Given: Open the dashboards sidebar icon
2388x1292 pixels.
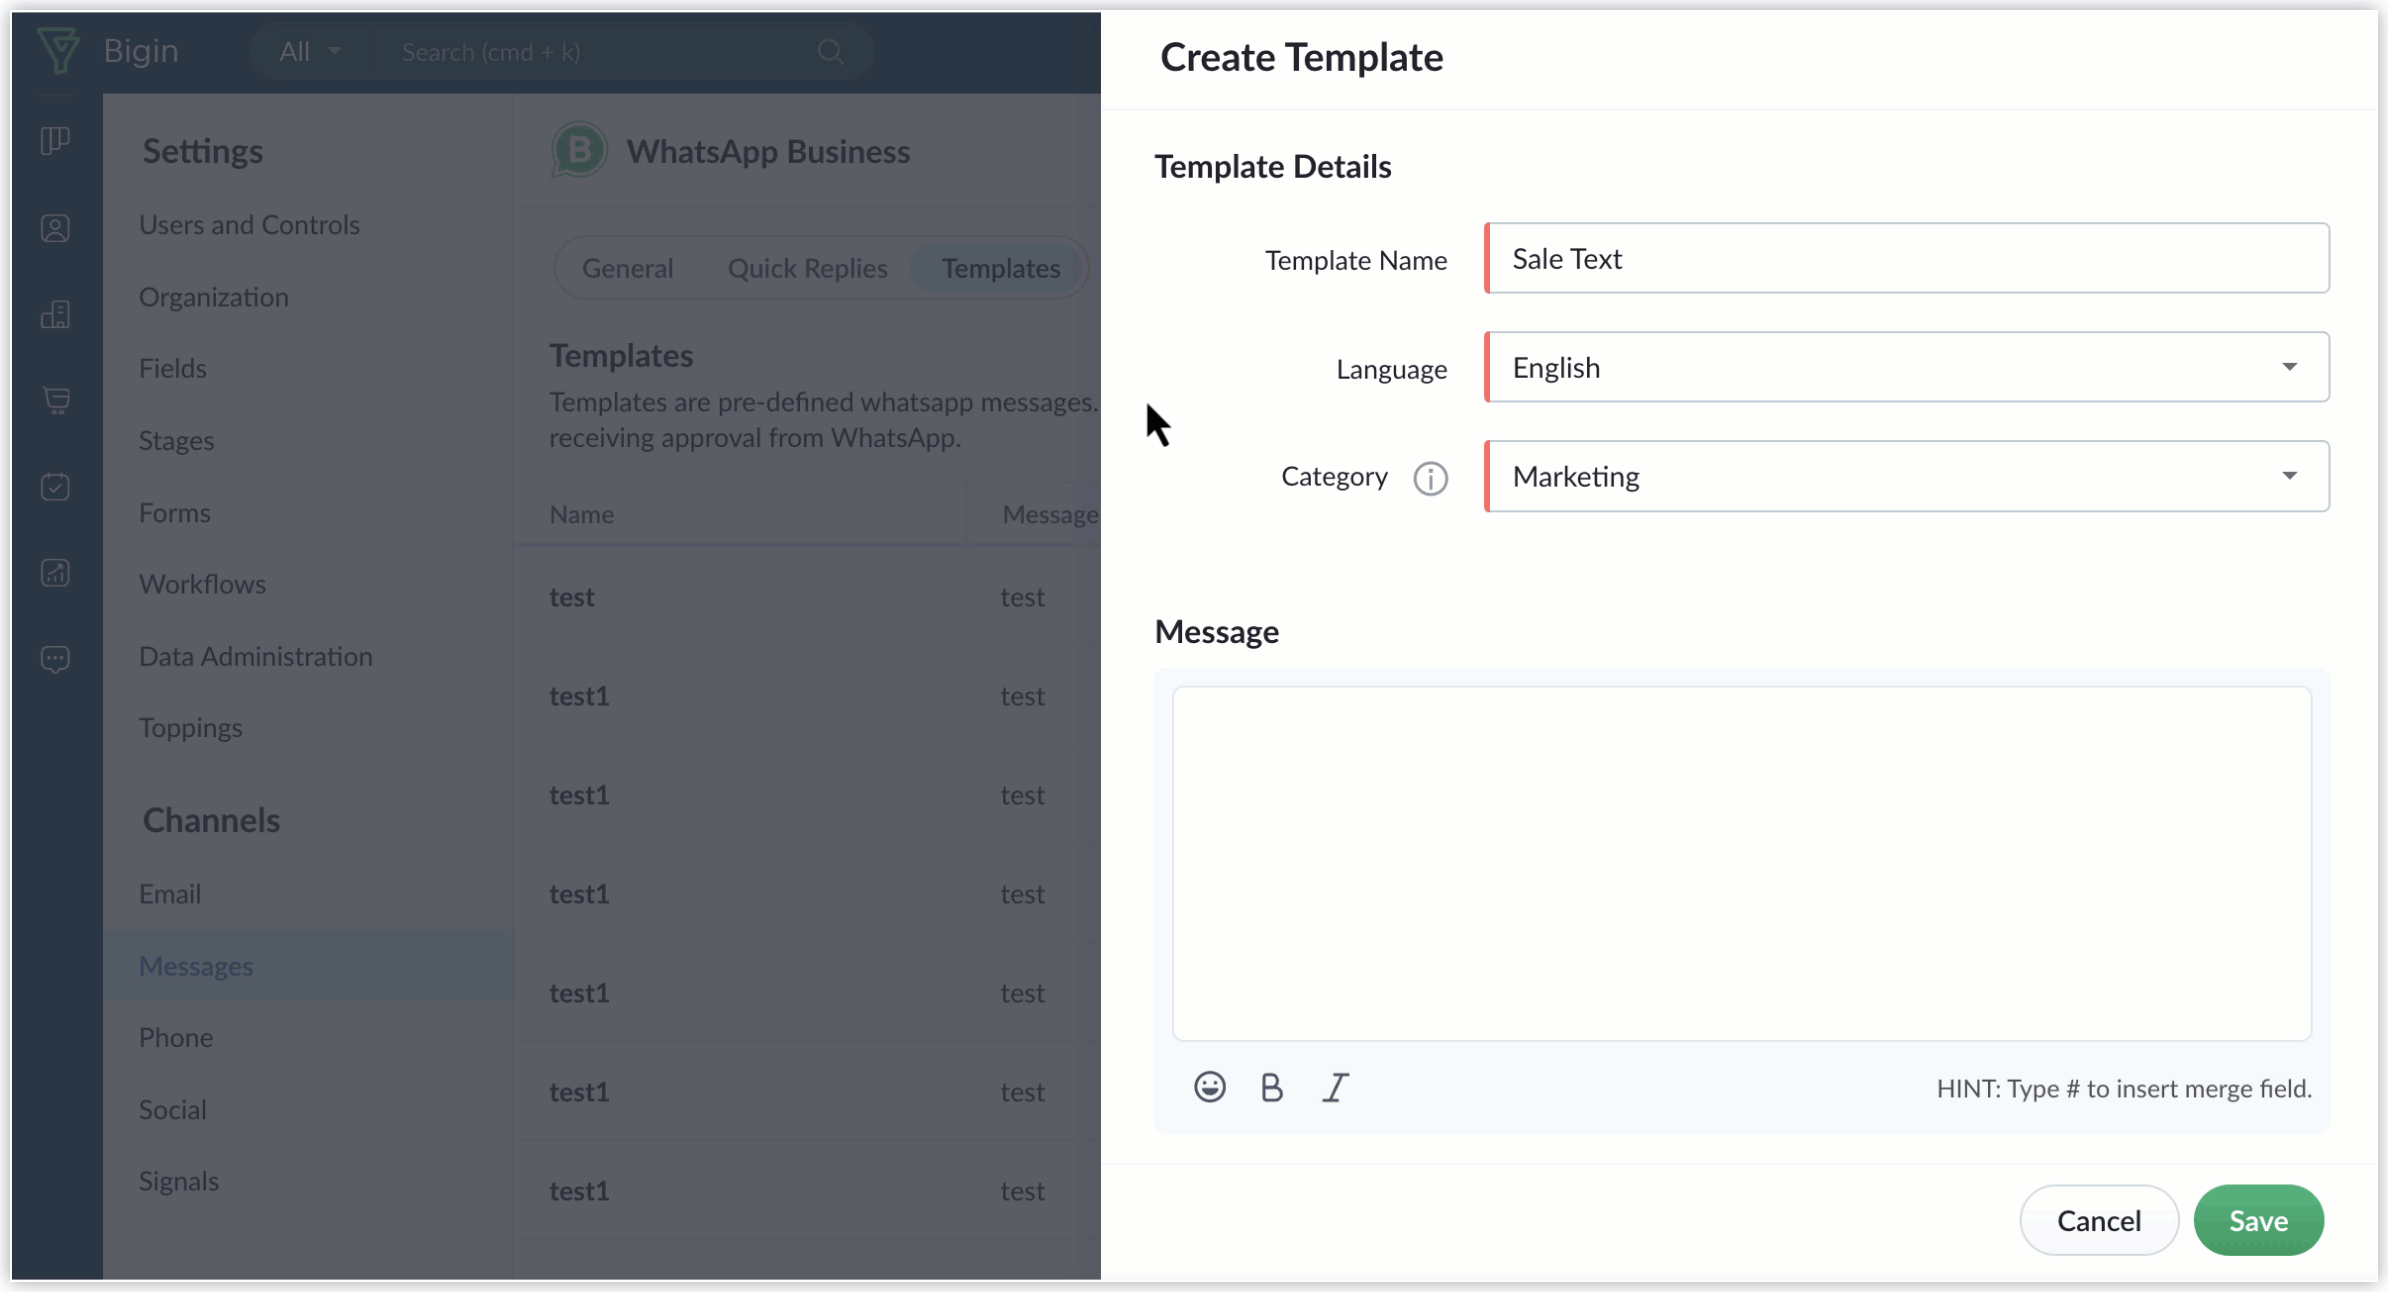Looking at the screenshot, I should coord(55,573).
